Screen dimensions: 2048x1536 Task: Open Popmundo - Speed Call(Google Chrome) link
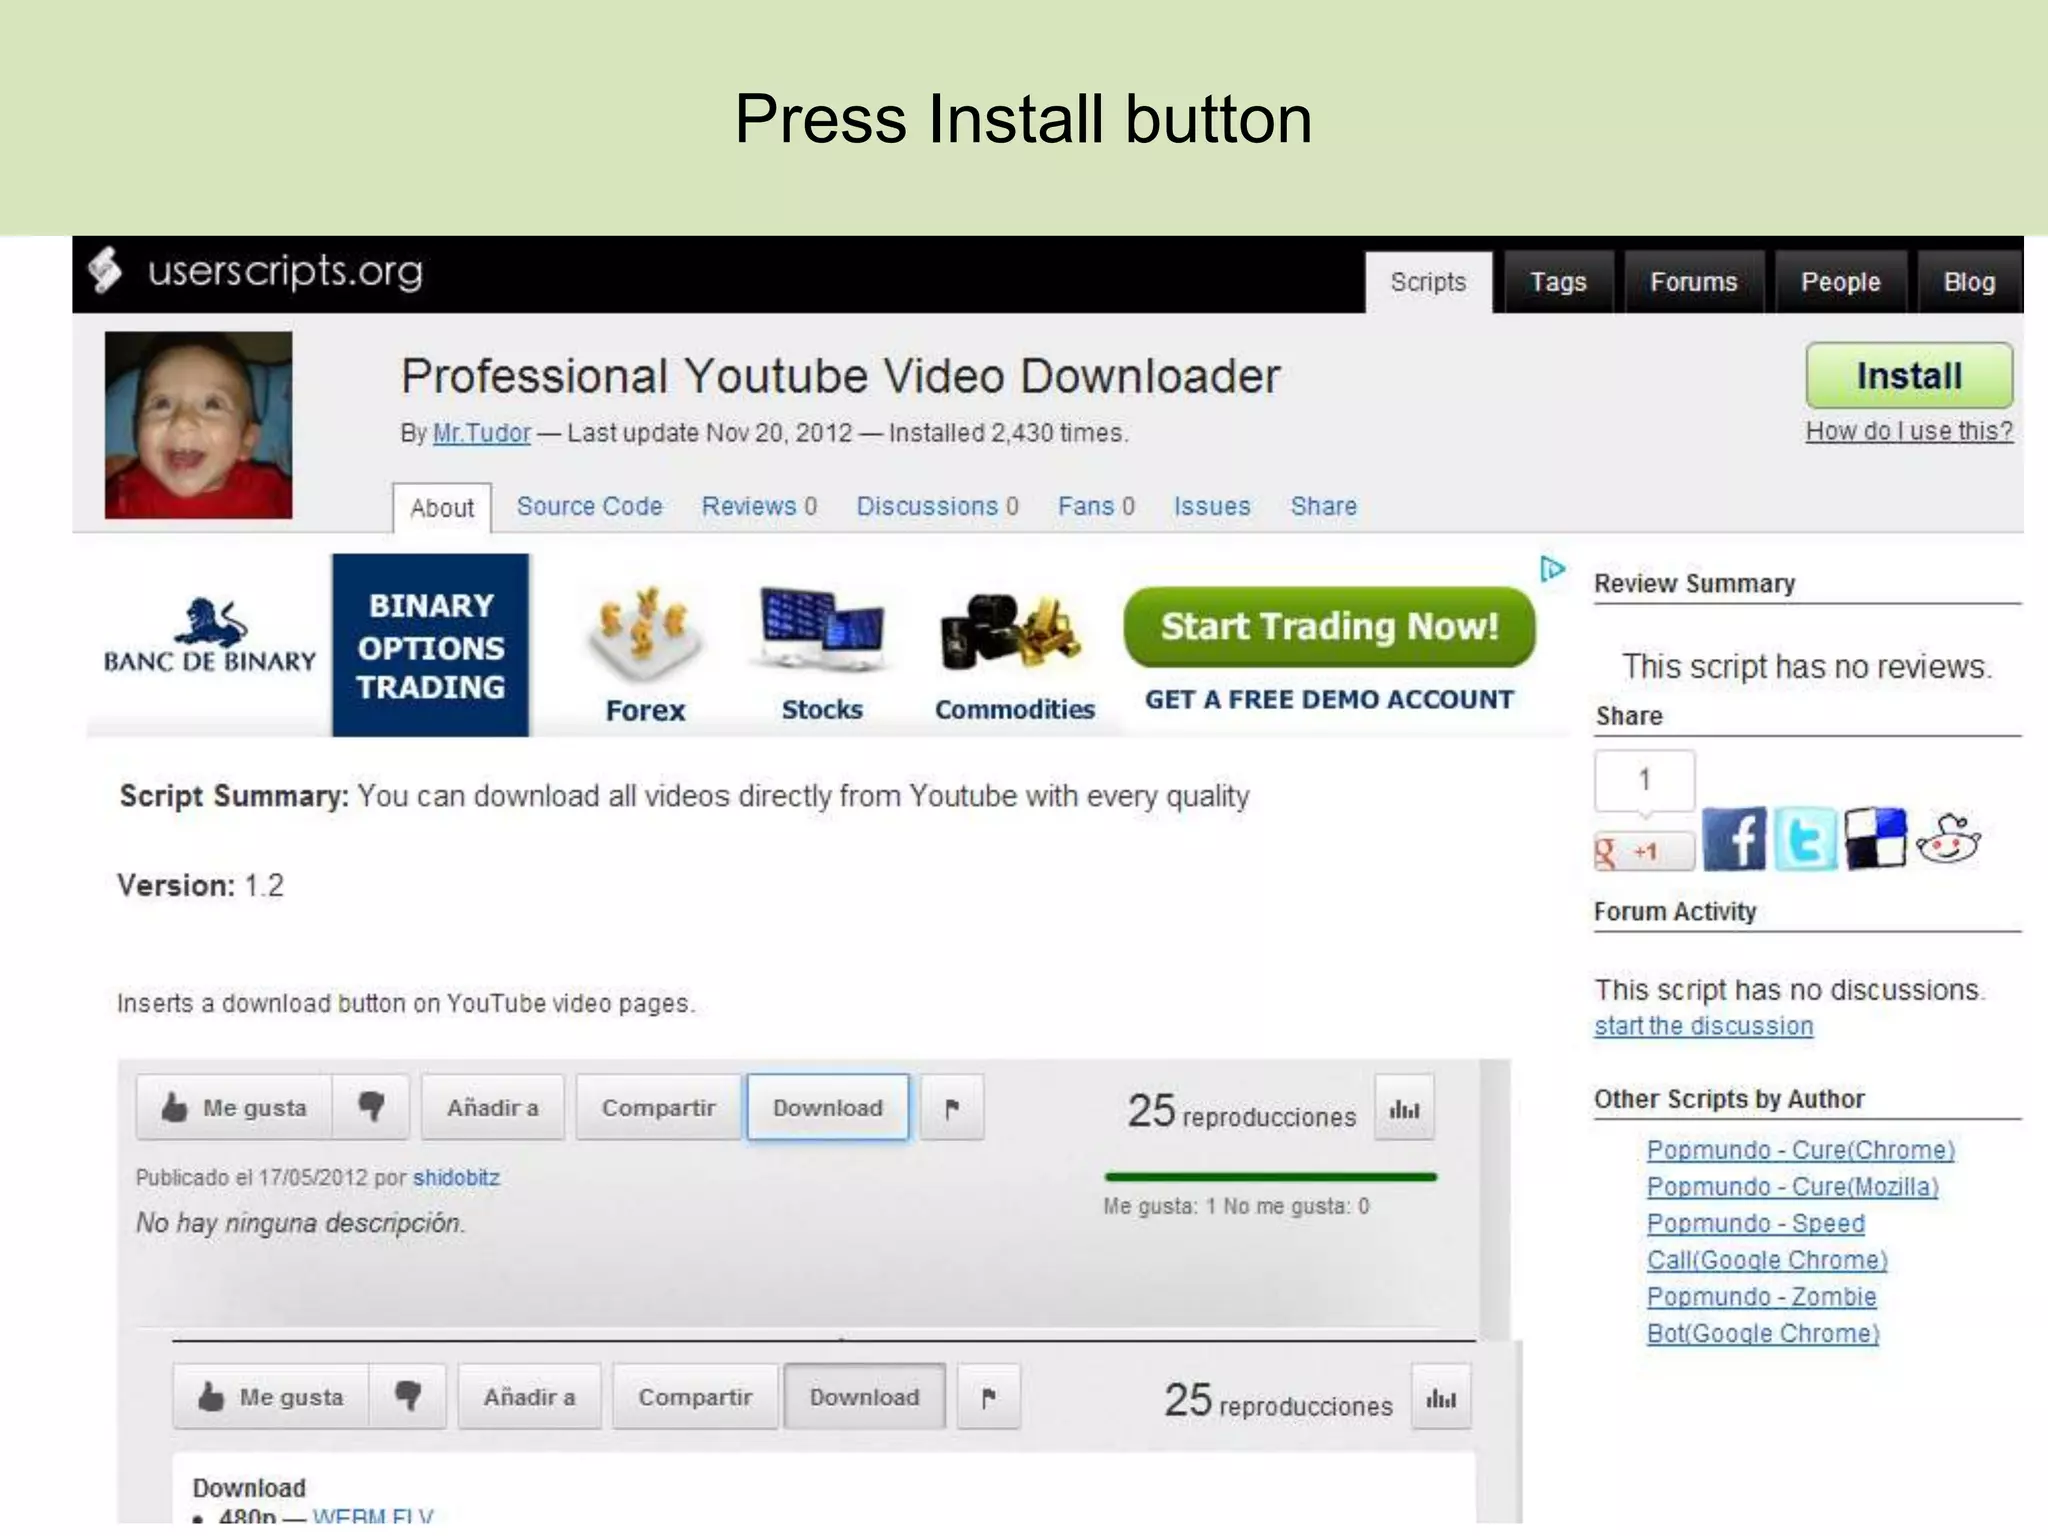1767,1242
